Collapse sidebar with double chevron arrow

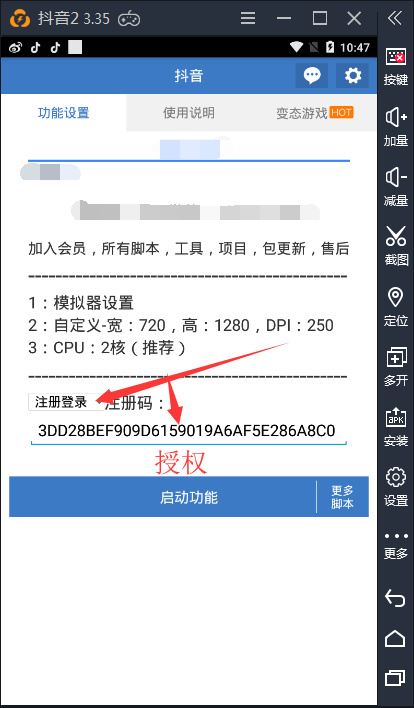[395, 18]
